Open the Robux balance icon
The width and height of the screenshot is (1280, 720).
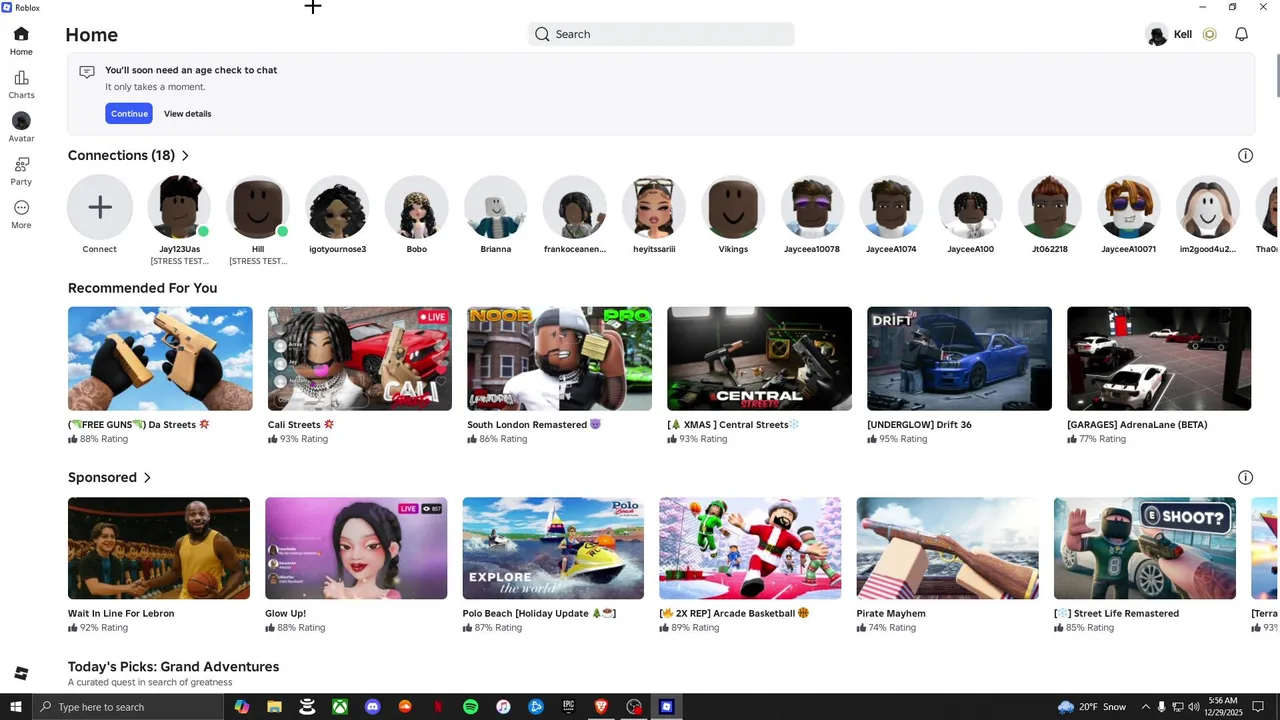point(1209,34)
